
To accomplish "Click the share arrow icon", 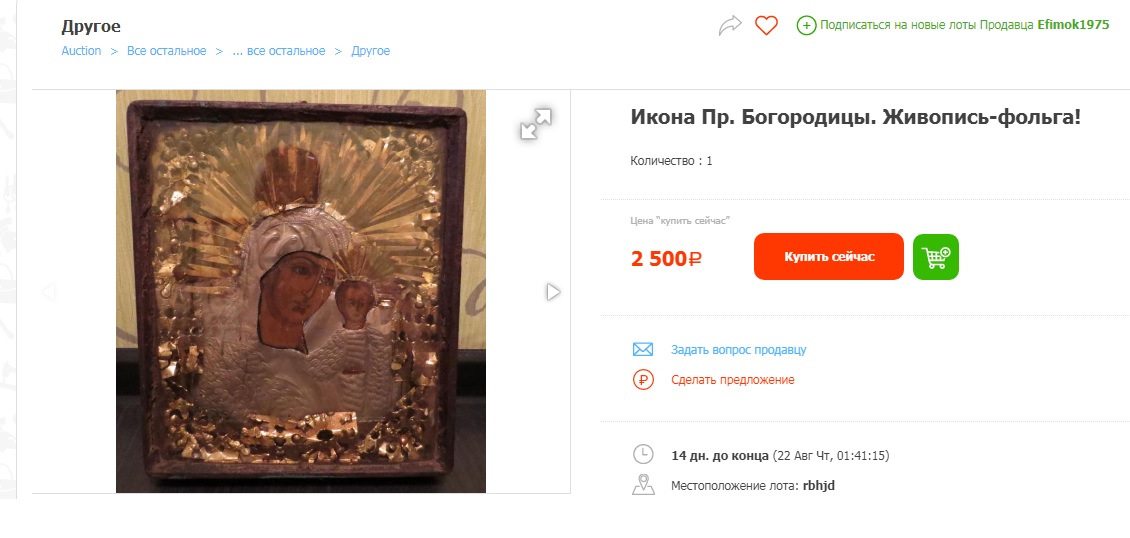I will 731,26.
